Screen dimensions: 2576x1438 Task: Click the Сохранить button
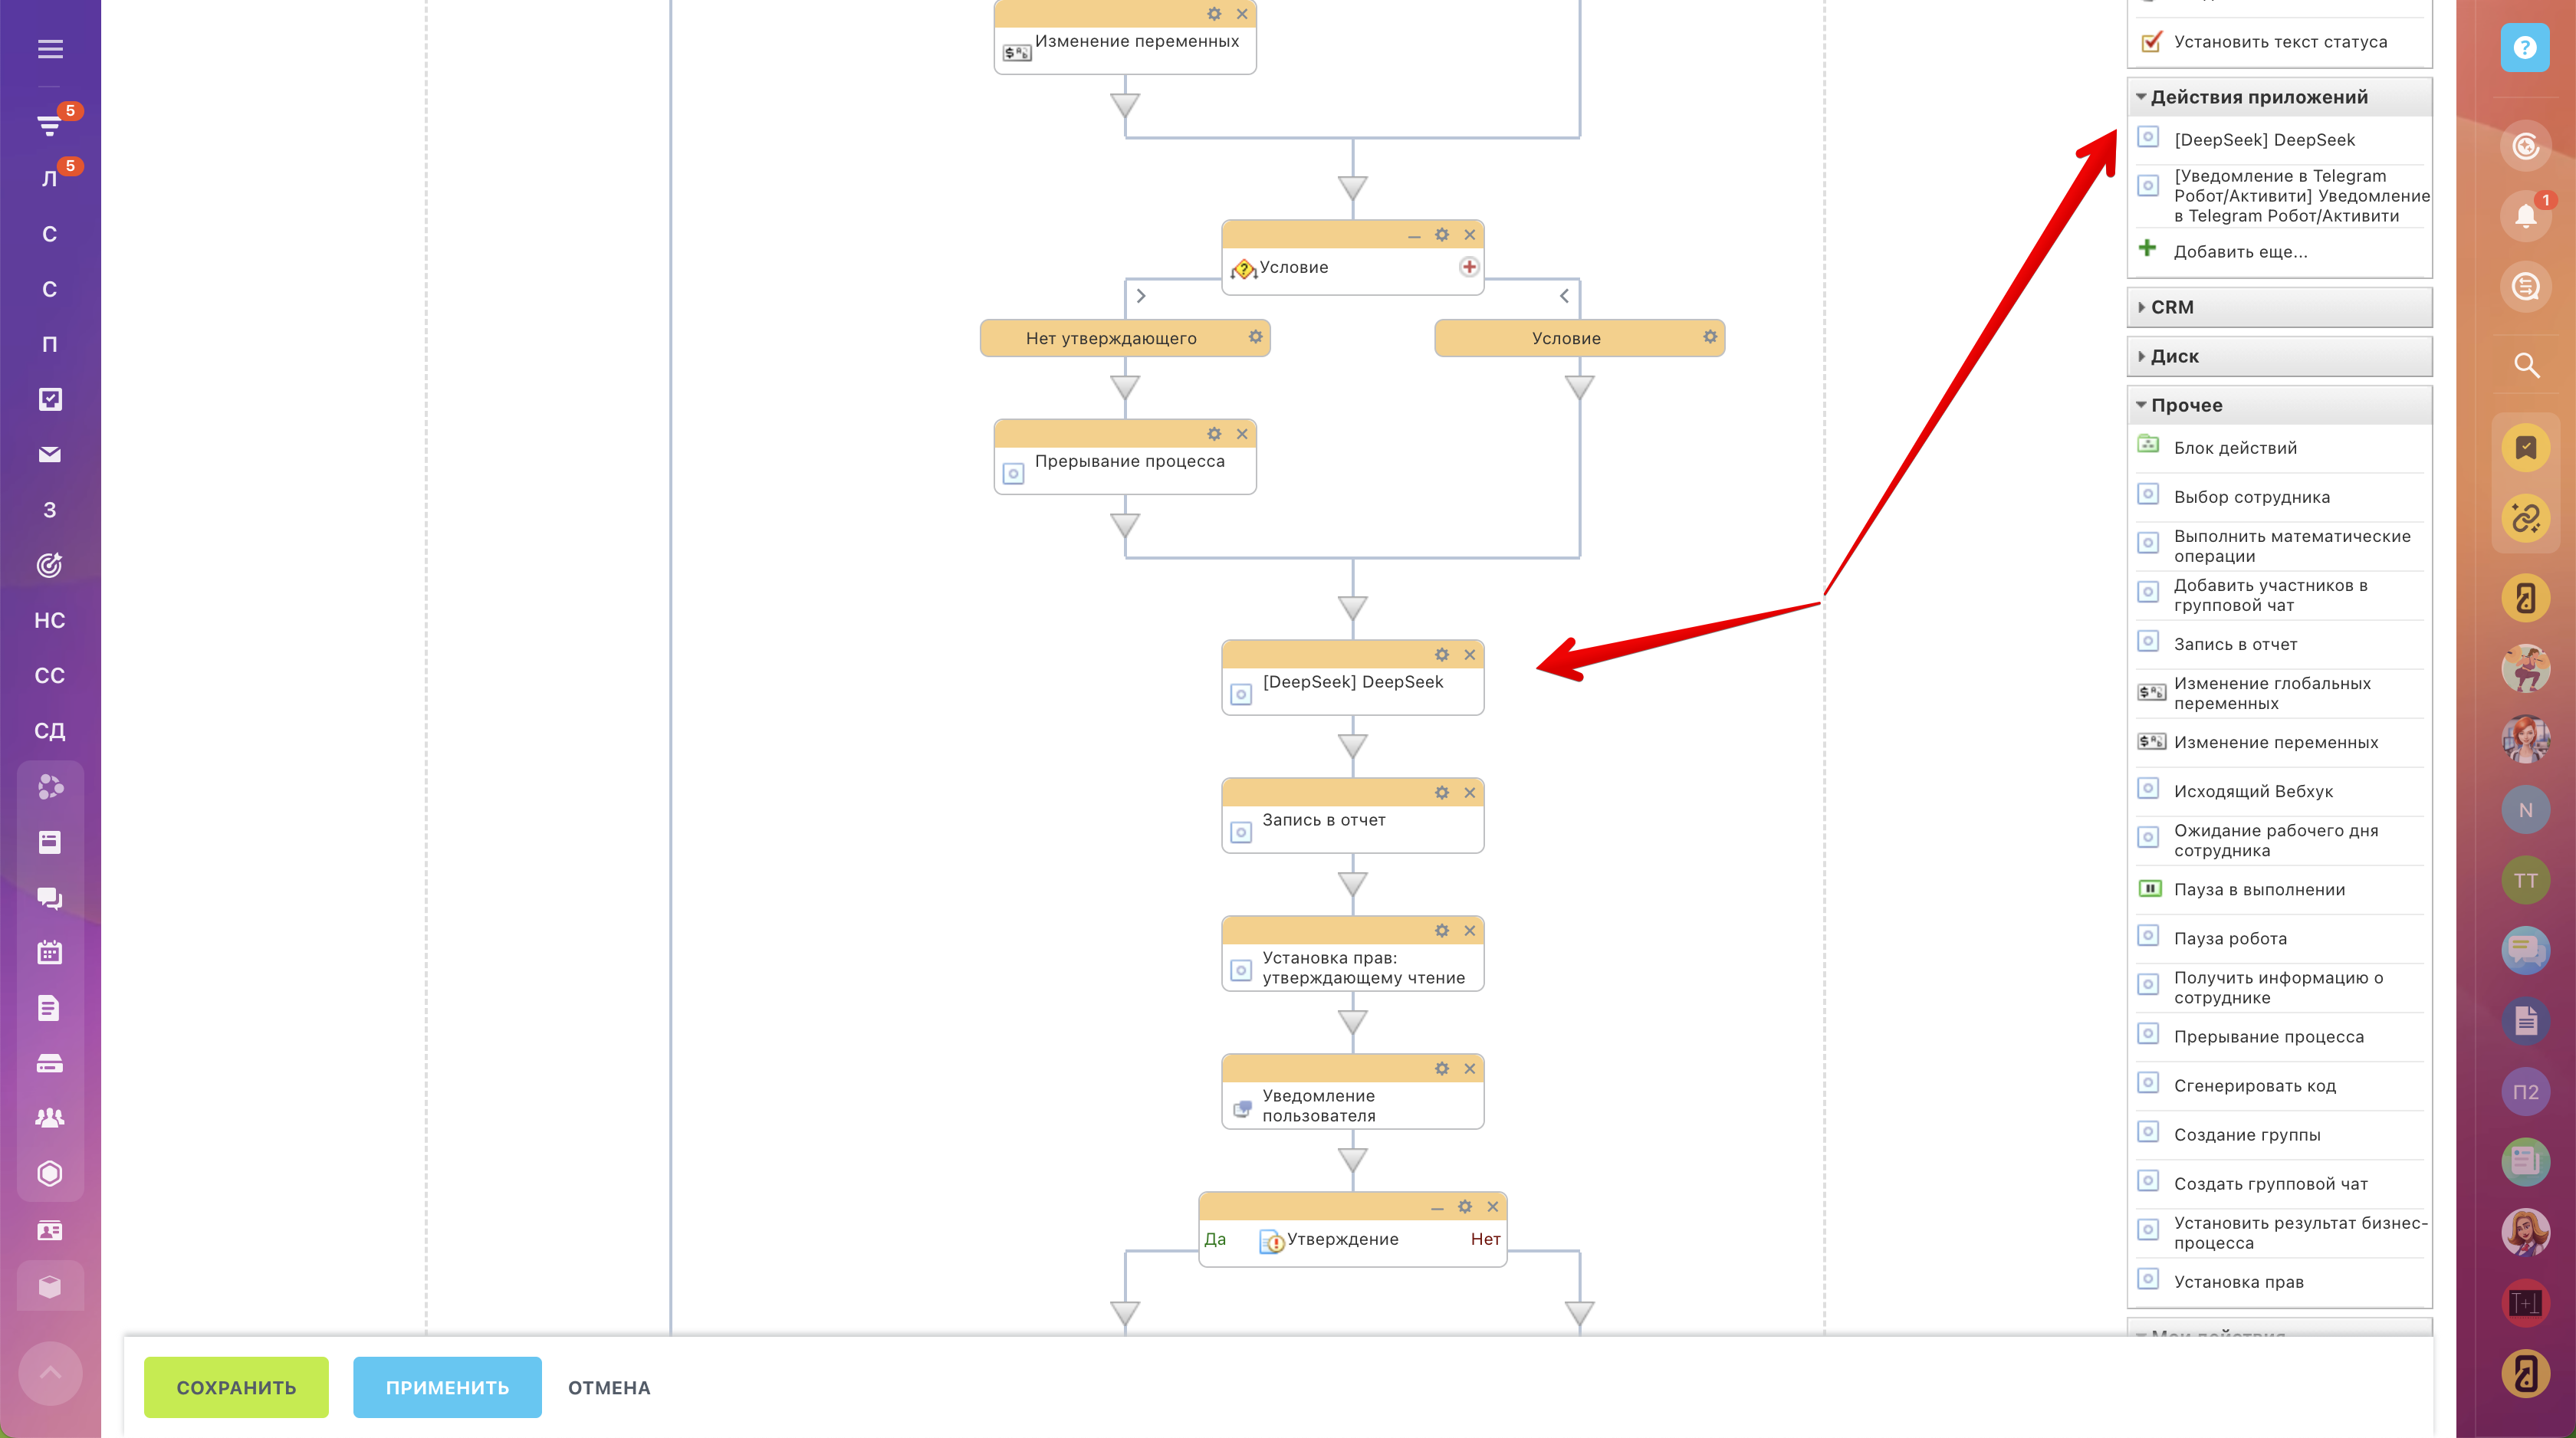(x=236, y=1387)
